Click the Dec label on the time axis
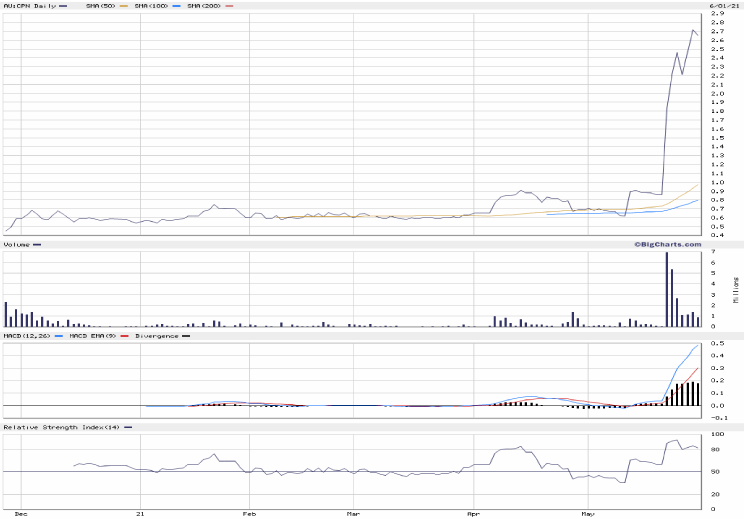The width and height of the screenshot is (744, 519). 22,513
